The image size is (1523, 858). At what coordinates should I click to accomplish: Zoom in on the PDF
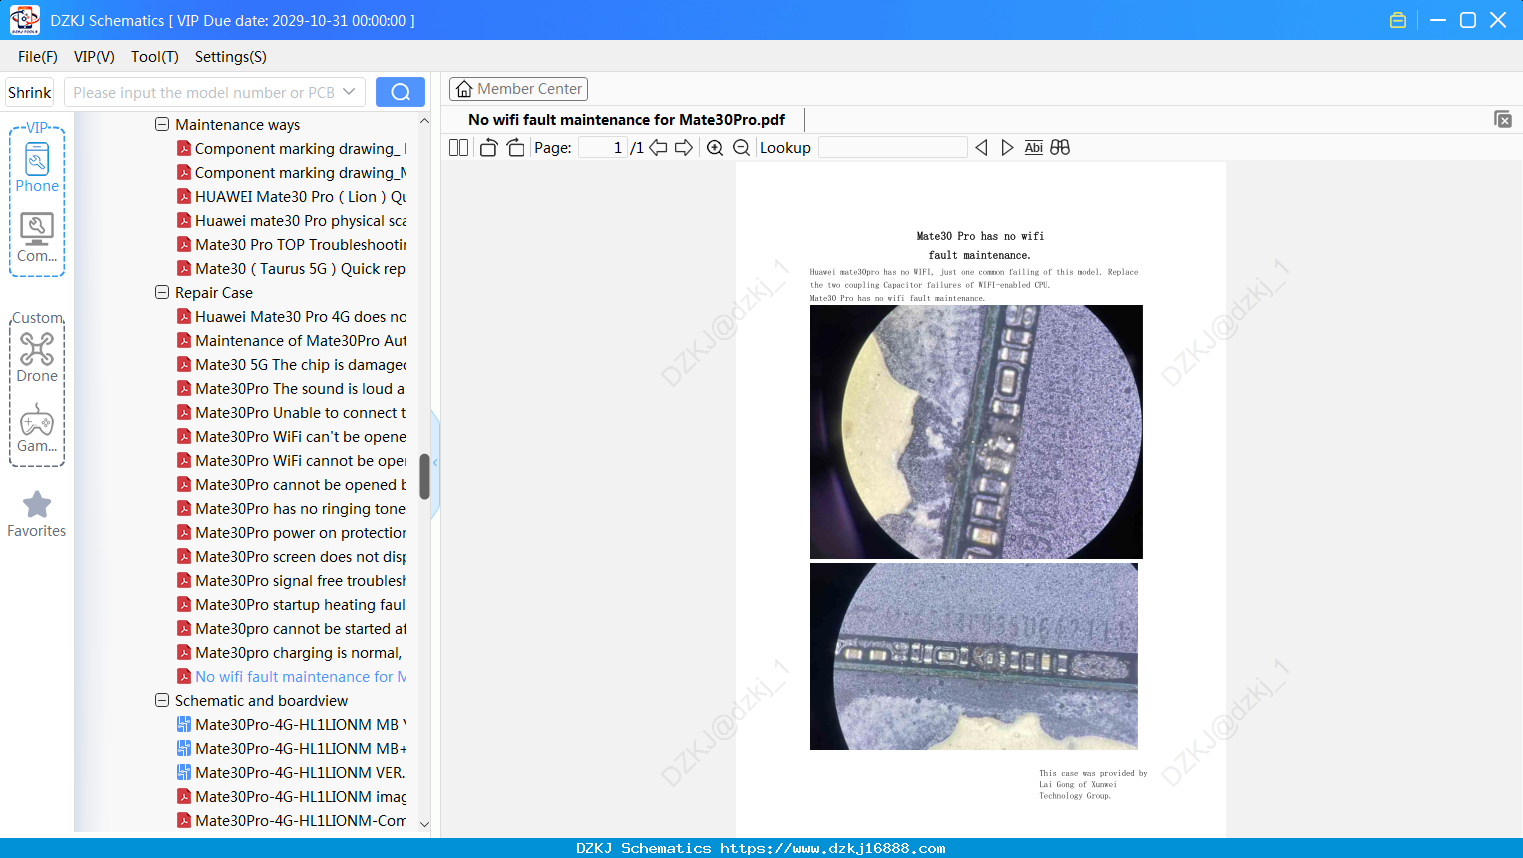click(715, 148)
